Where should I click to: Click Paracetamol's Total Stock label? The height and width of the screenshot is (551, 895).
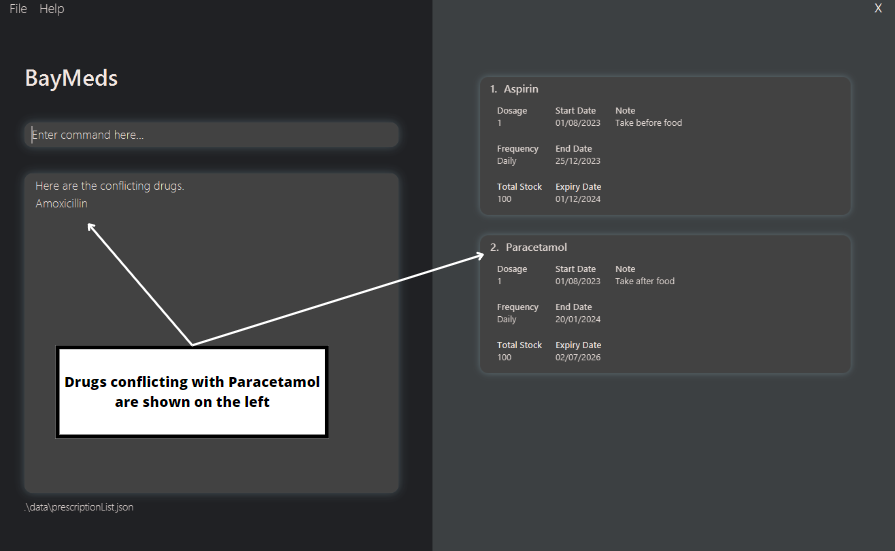pos(519,345)
